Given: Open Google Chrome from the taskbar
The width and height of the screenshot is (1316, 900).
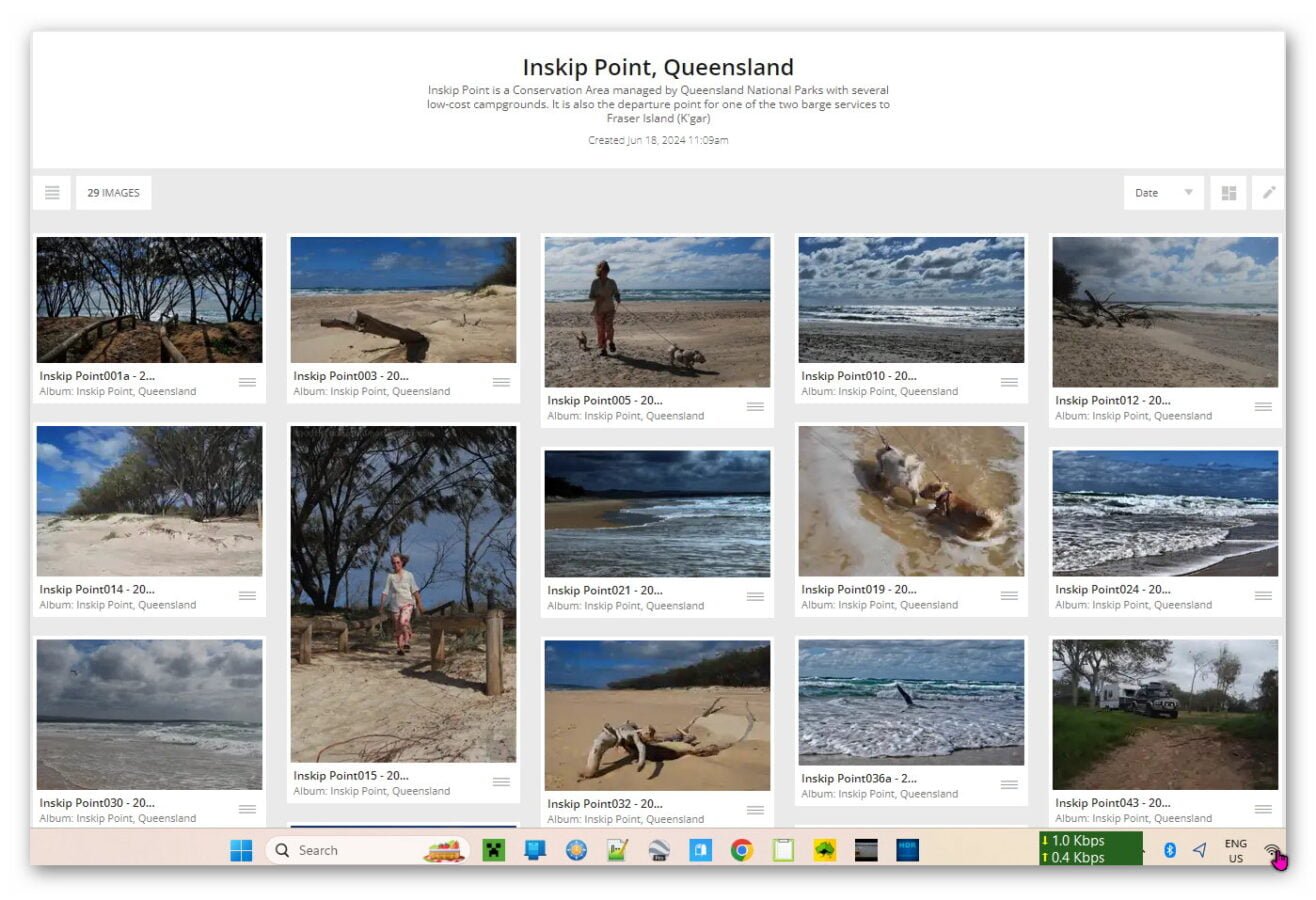Looking at the screenshot, I should [x=741, y=850].
